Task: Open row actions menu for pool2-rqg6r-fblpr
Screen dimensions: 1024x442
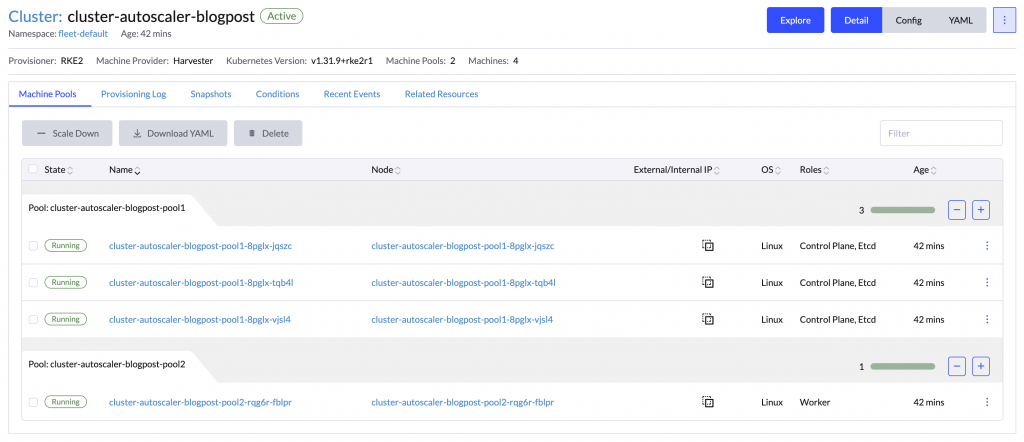Action: (987, 402)
